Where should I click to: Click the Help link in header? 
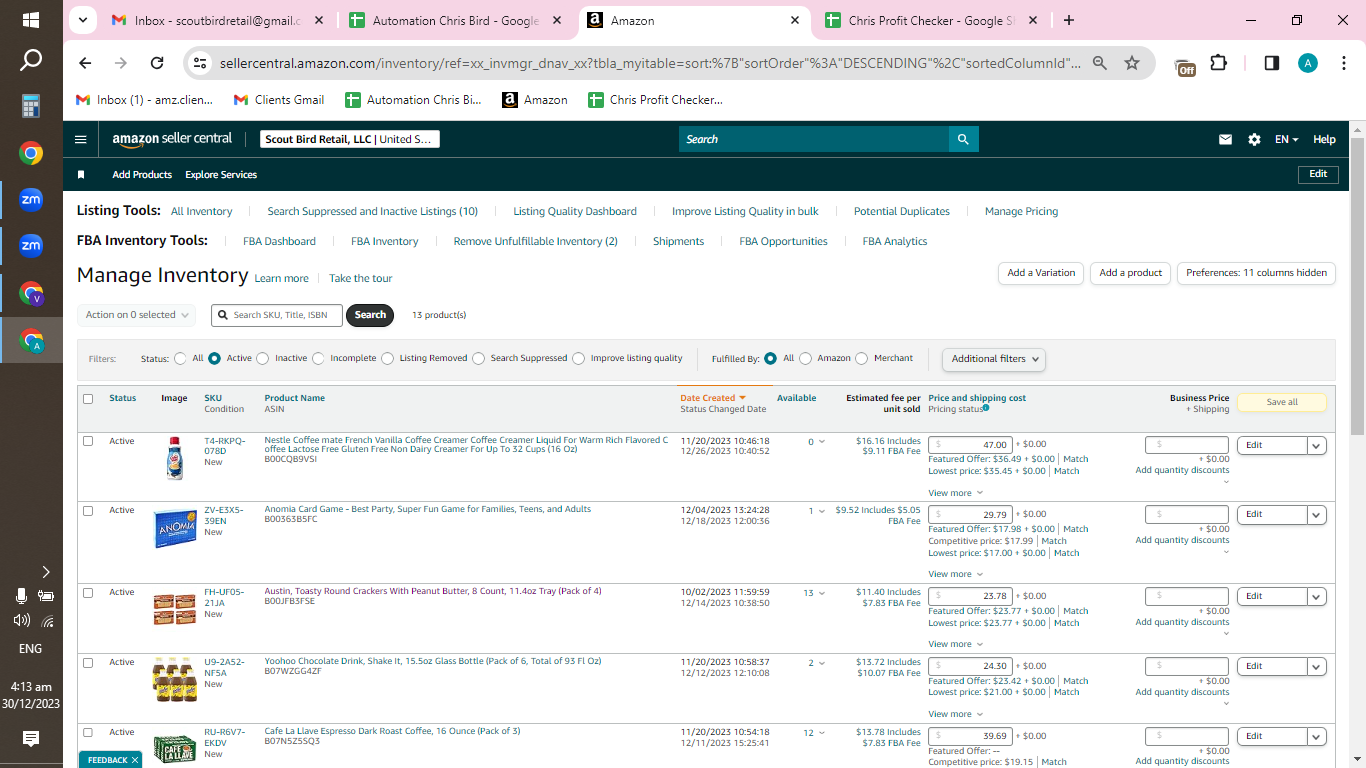tap(1324, 140)
